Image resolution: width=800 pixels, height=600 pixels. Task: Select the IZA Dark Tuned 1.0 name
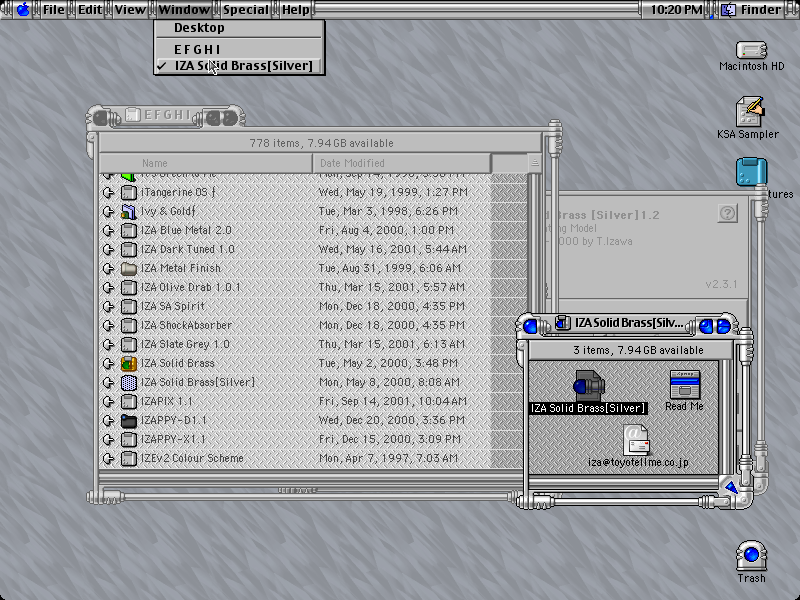point(187,249)
